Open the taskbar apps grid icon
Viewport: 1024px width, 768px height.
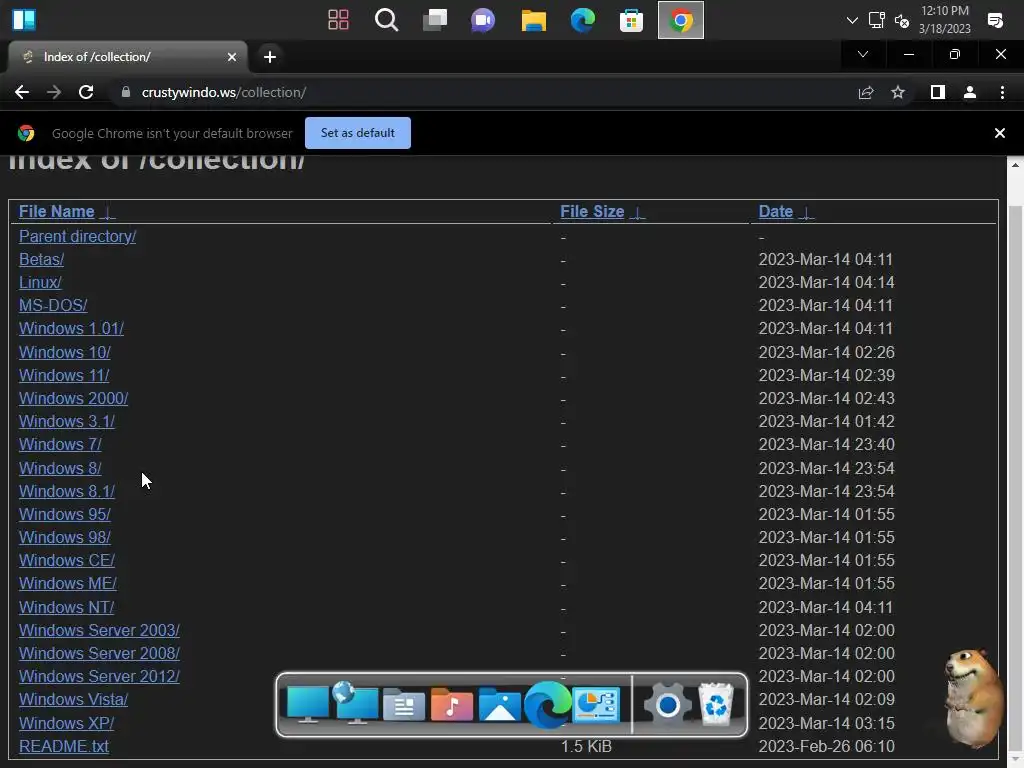click(x=338, y=20)
